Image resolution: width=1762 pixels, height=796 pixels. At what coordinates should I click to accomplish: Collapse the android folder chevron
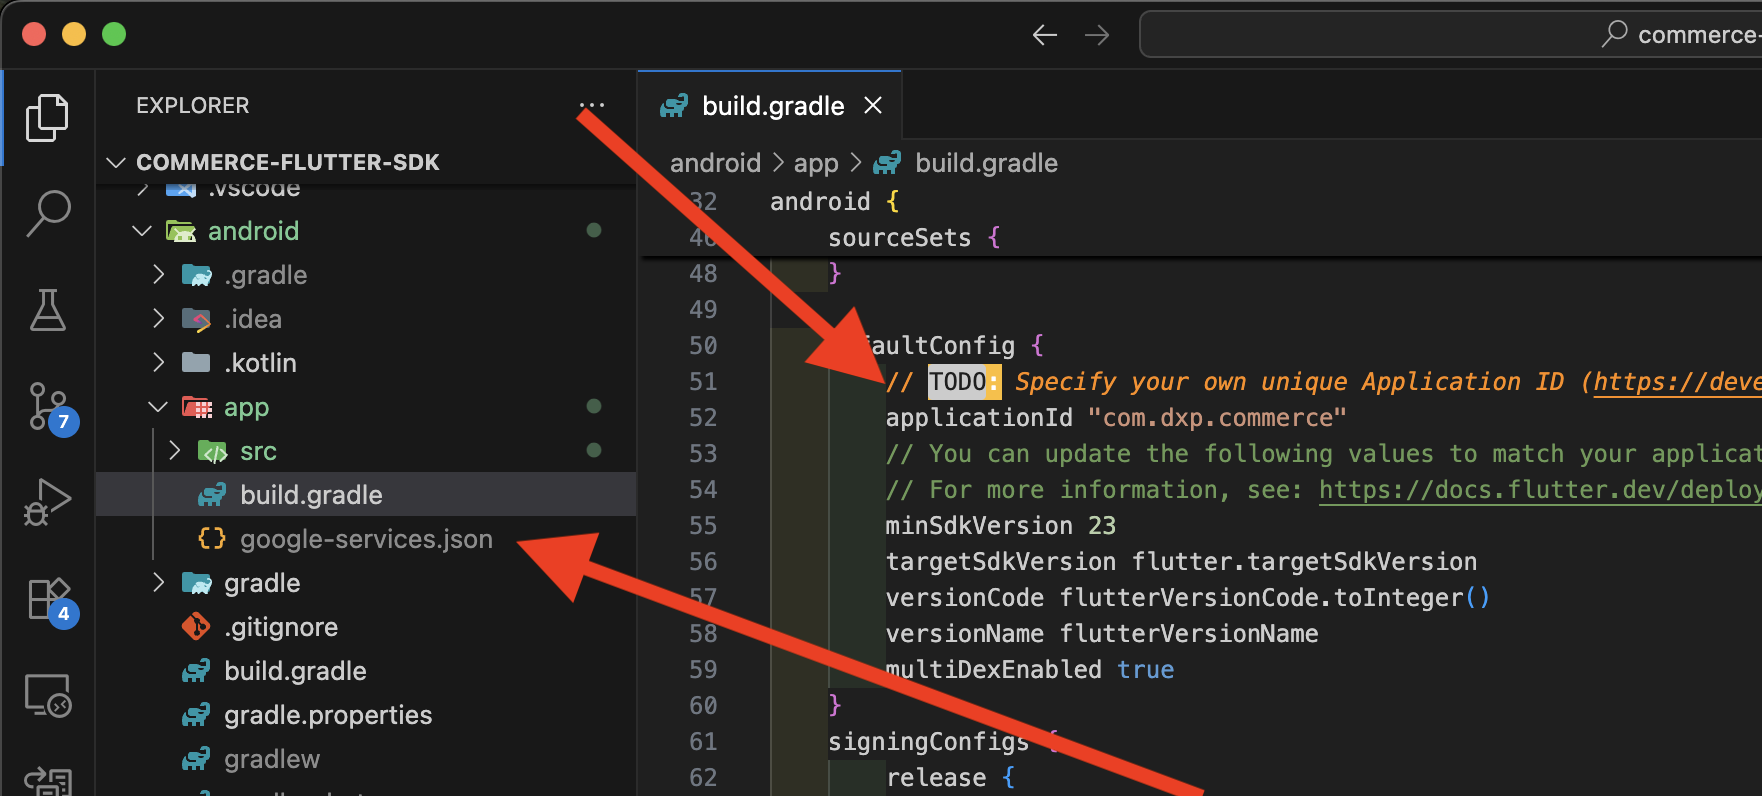[142, 231]
